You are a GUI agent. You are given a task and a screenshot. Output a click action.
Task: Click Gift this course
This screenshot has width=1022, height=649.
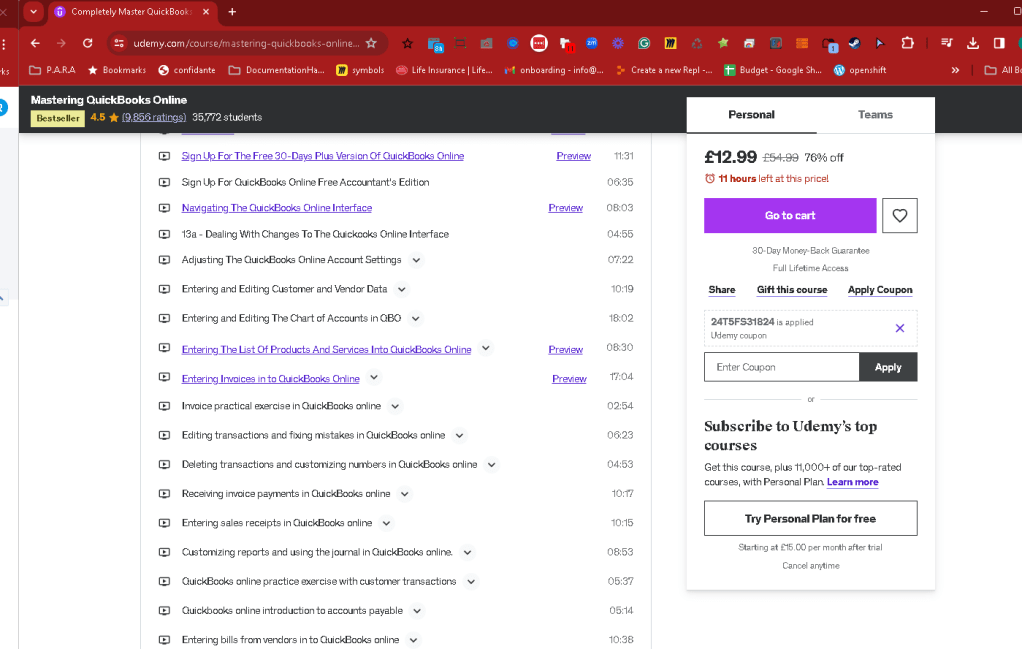click(792, 290)
